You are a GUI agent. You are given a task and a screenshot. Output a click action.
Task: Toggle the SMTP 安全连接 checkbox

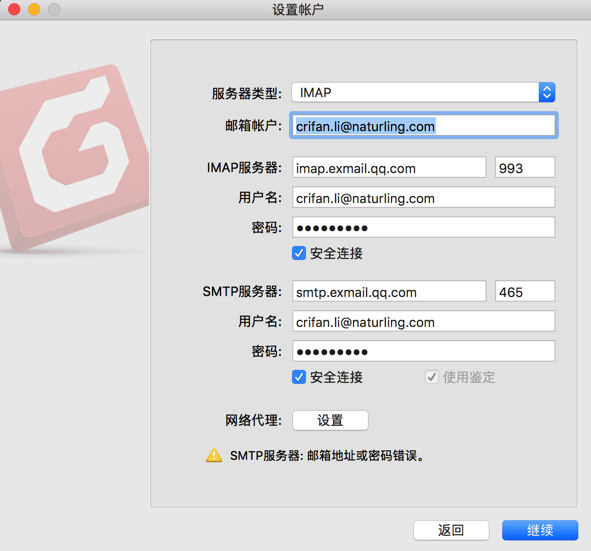coord(299,377)
